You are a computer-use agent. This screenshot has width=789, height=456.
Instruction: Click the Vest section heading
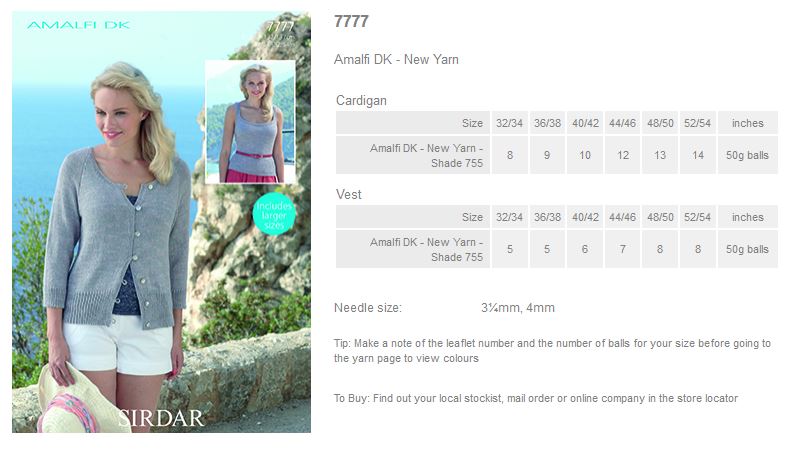coord(349,194)
